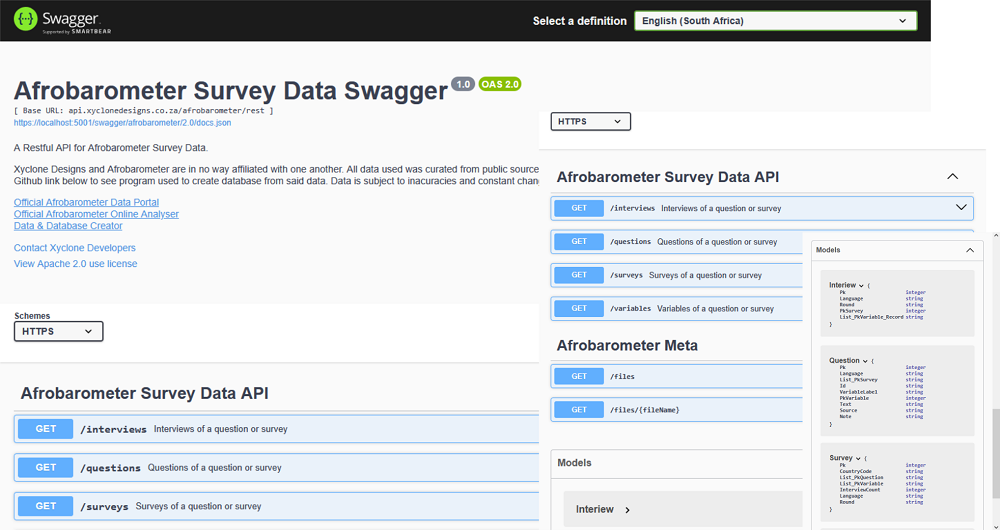Click the OAS 2.0 badge
Screen dimensions: 1000x530
pos(500,84)
